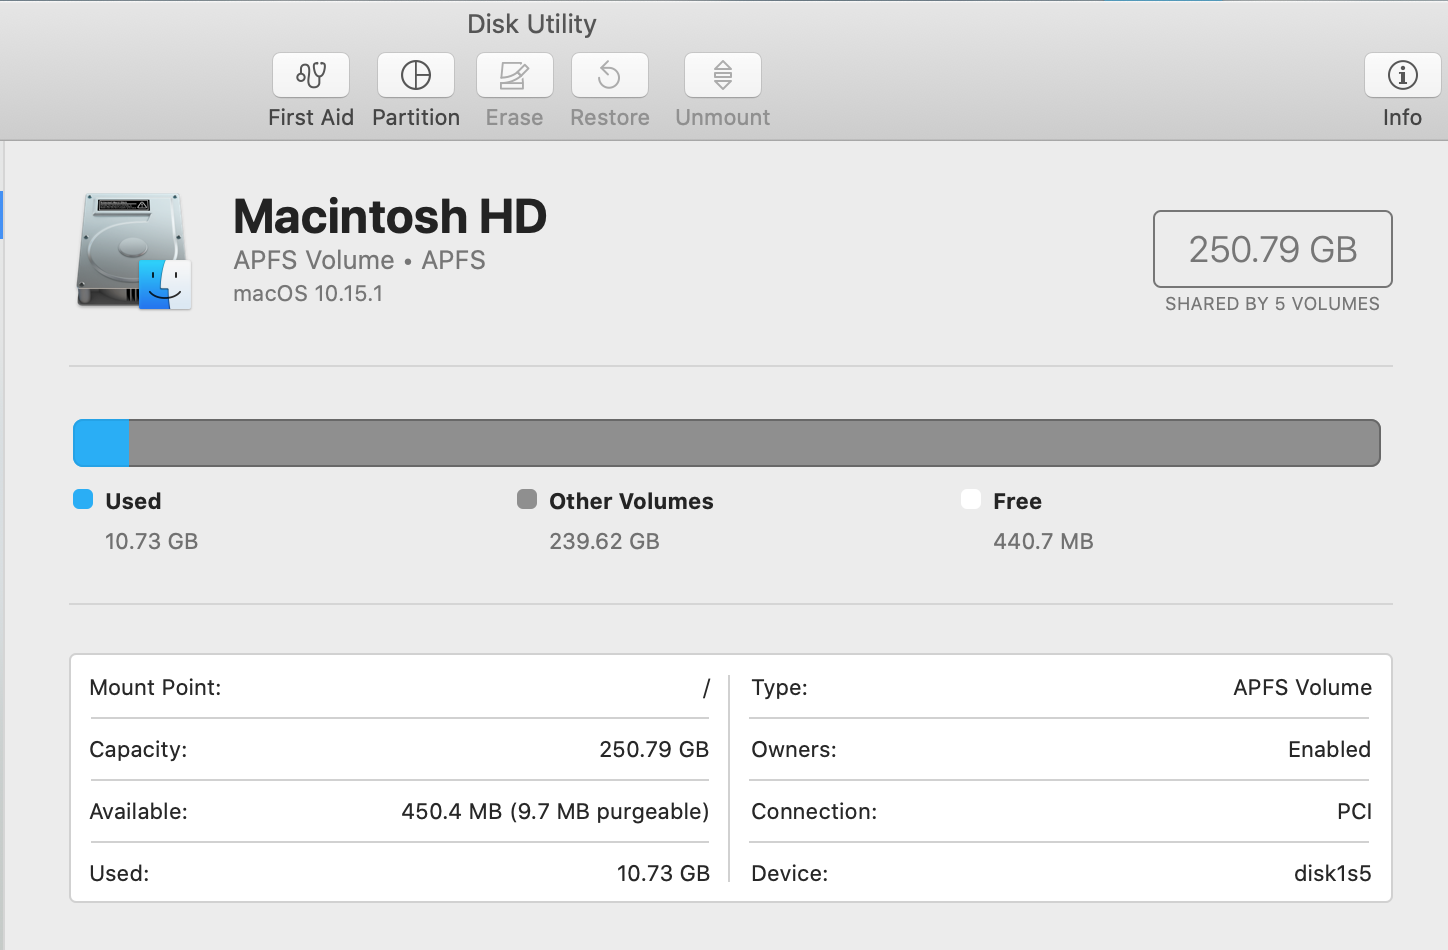Click the 'Connection:' label
1448x950 pixels.
(x=814, y=812)
